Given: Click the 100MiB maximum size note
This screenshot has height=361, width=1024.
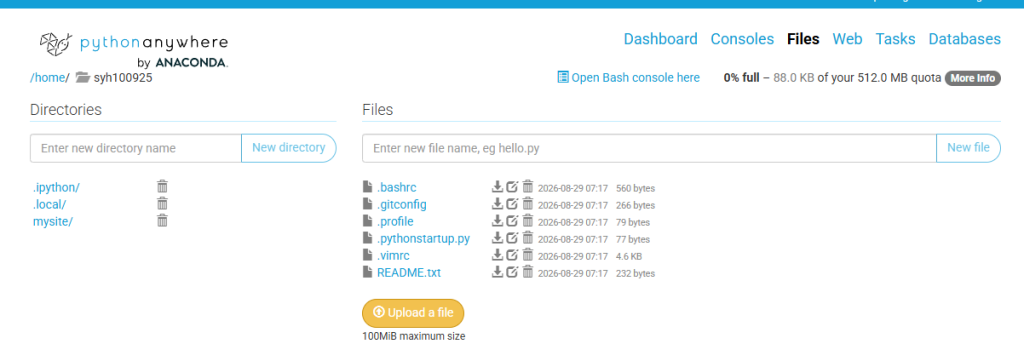Looking at the screenshot, I should tap(414, 337).
